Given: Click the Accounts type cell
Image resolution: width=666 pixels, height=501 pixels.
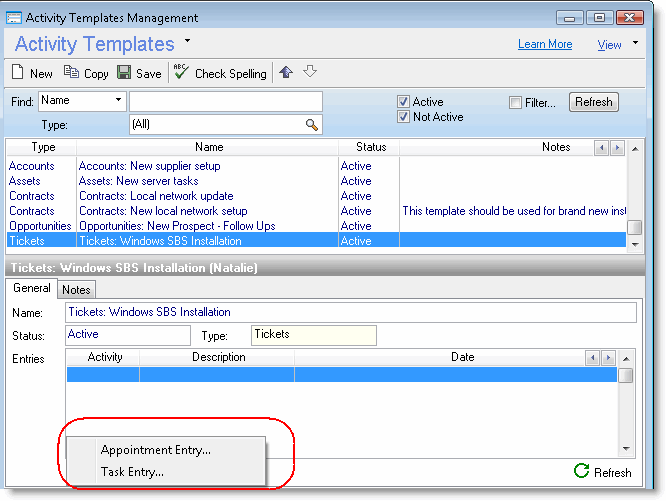Looking at the screenshot, I should click(x=31, y=166).
